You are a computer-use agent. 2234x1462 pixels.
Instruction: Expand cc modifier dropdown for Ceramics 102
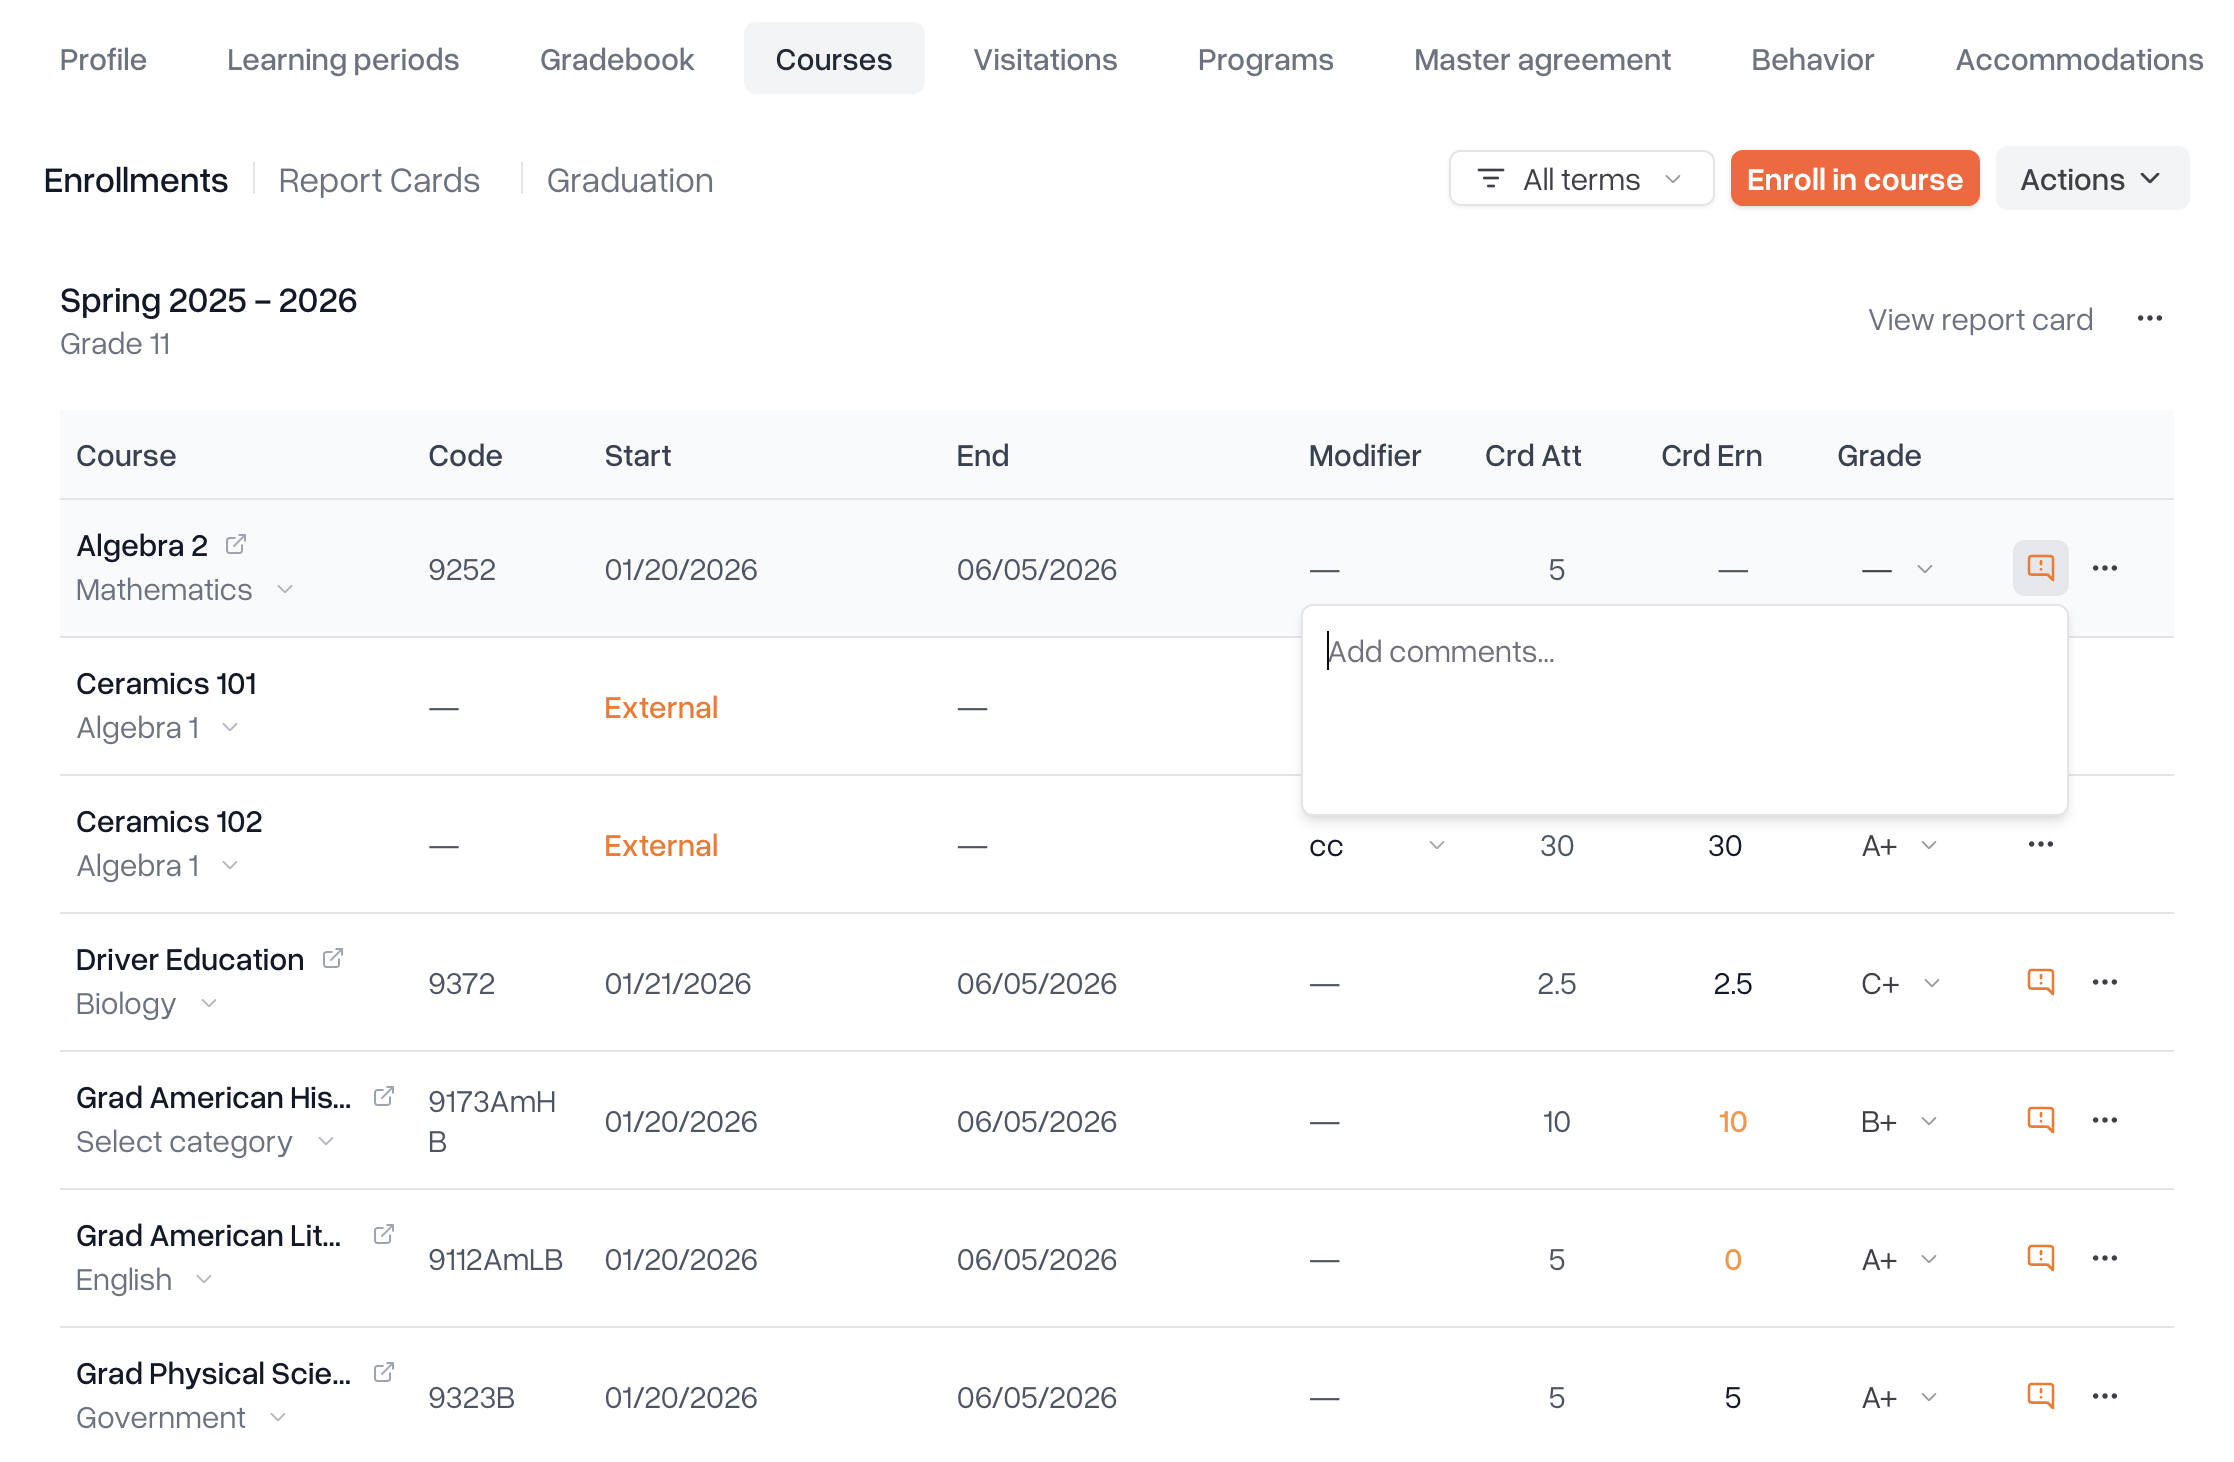point(1436,846)
